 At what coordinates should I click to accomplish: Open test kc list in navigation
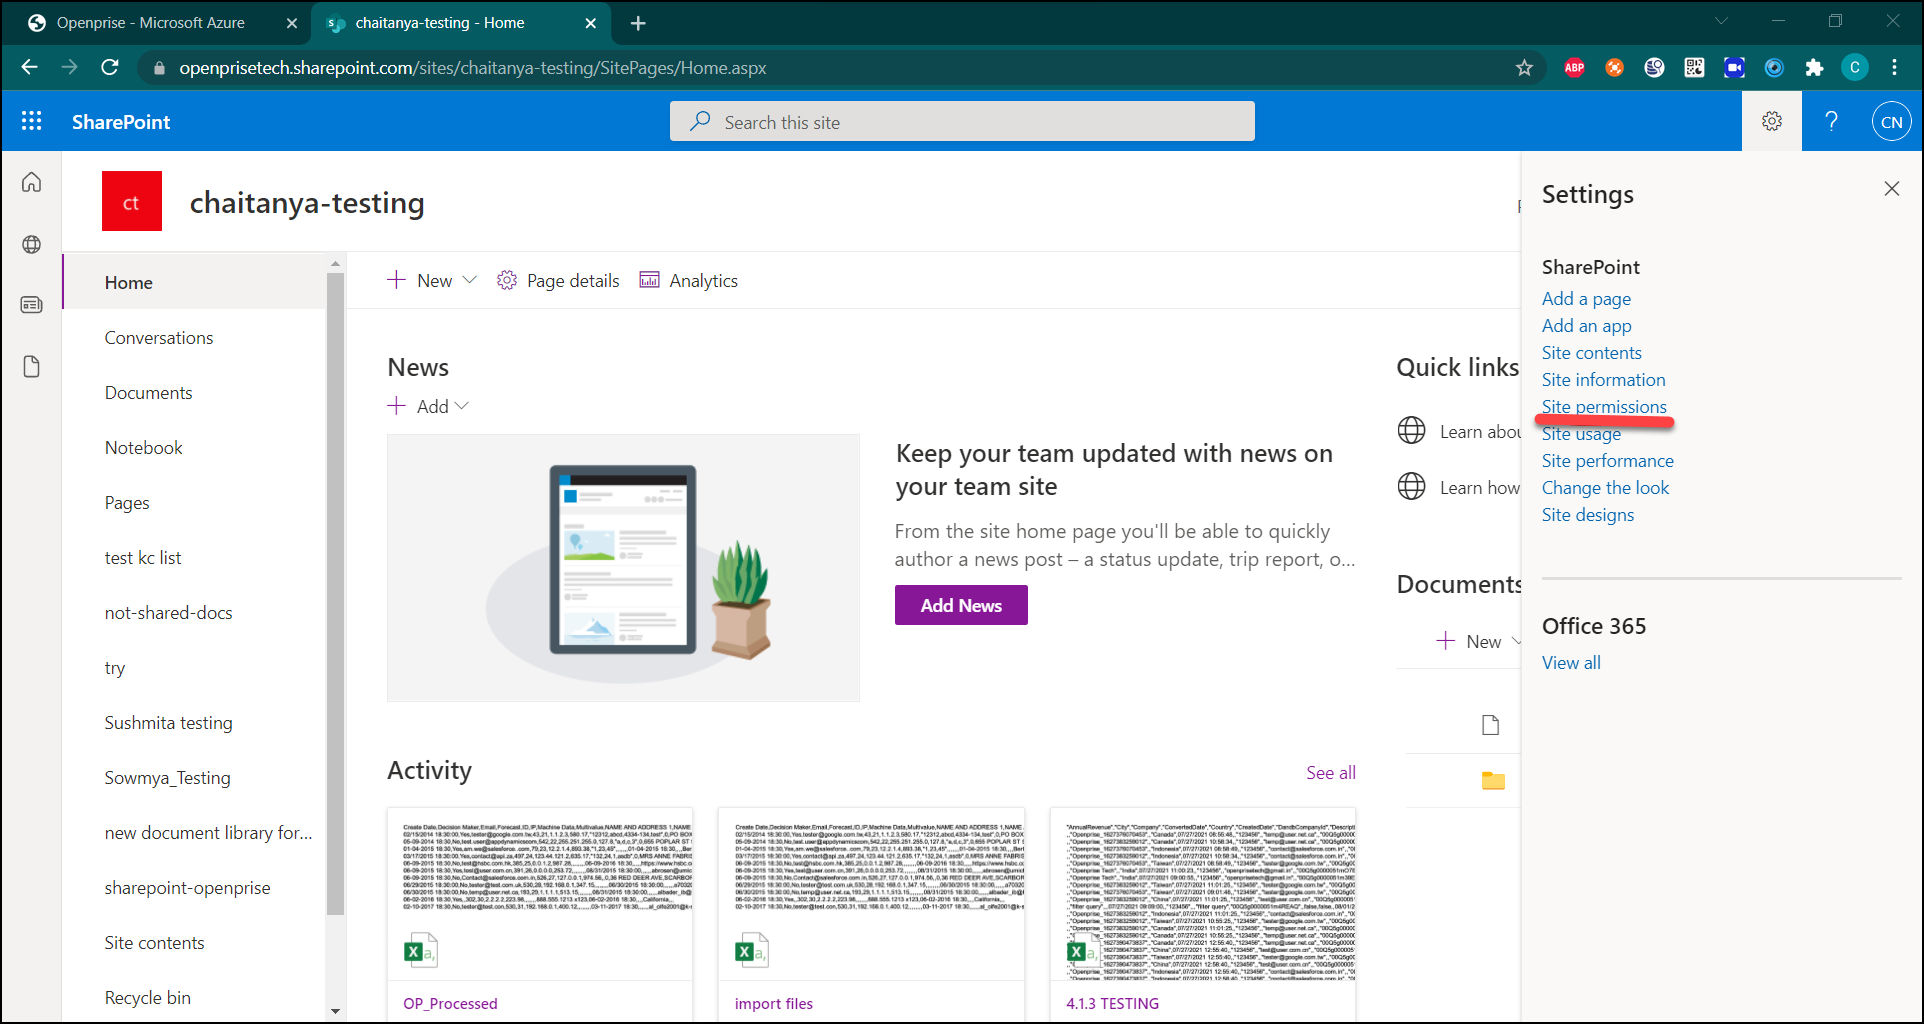coord(143,558)
